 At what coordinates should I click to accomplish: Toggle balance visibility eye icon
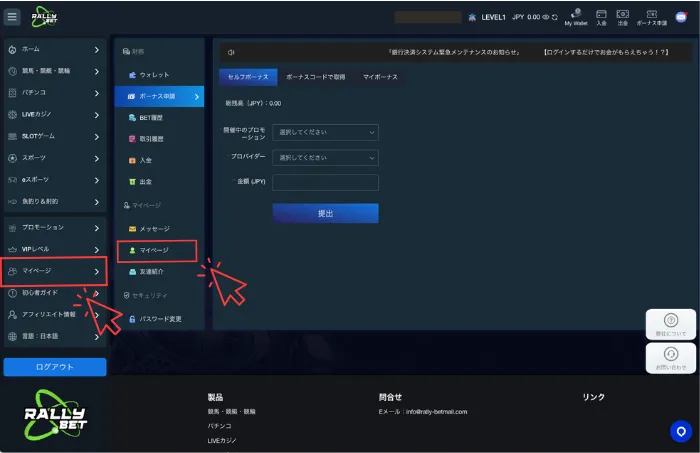[x=546, y=17]
